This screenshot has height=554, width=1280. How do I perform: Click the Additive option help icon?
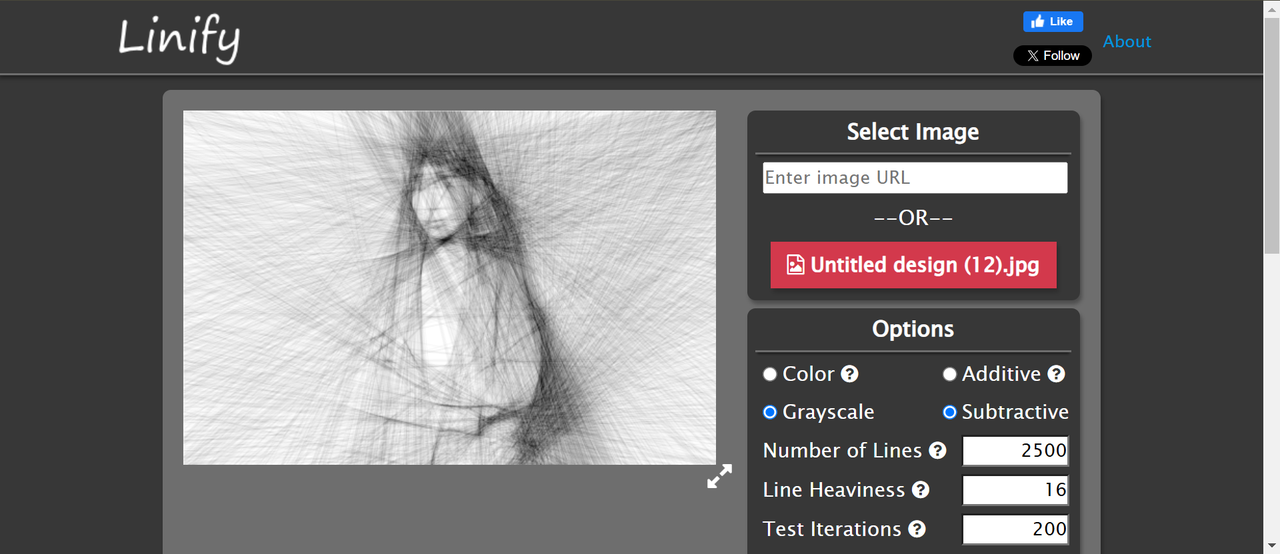pyautogui.click(x=1056, y=374)
